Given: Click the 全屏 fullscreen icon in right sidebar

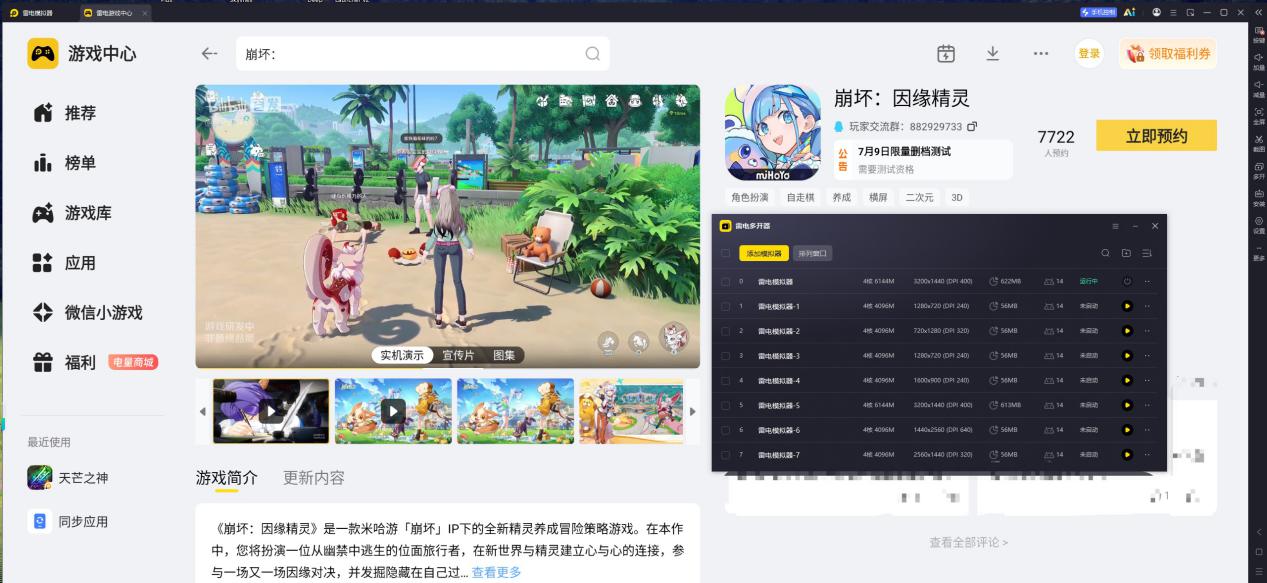Looking at the screenshot, I should tap(1259, 114).
